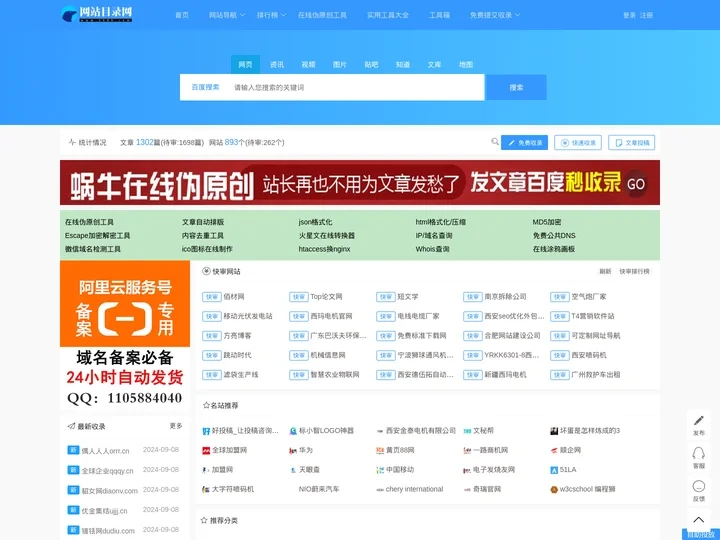
Task: Click the 中国移动 favicon icon
Action: (x=380, y=470)
